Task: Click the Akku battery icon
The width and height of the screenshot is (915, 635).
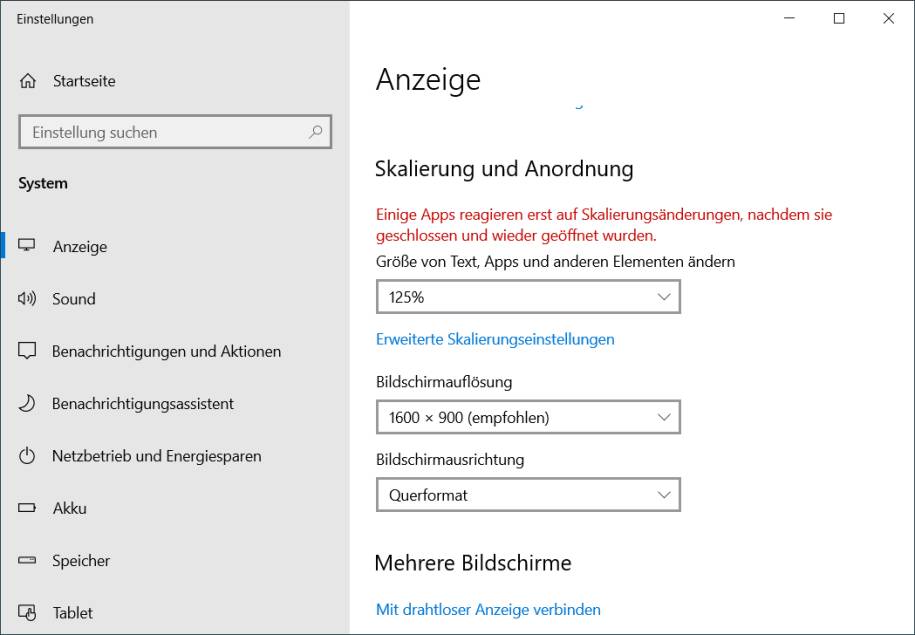Action: [28, 508]
